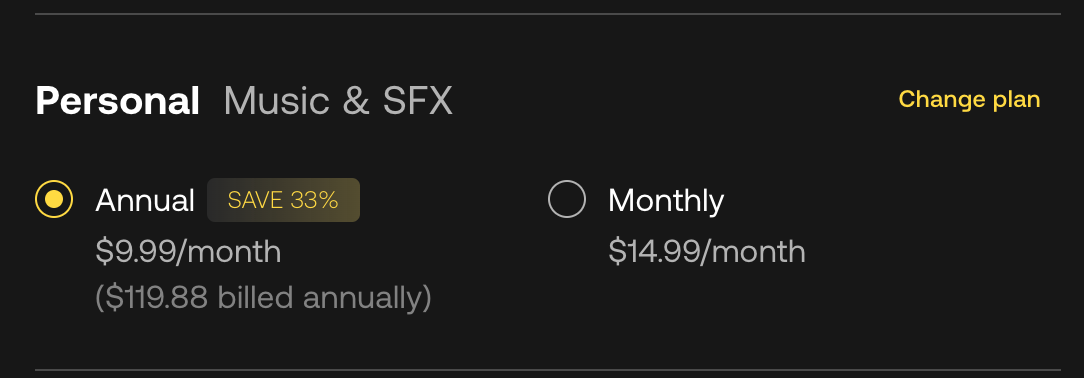Click the yellow discount tag next to Annual
Screen dimensions: 1084x378
[283, 200]
